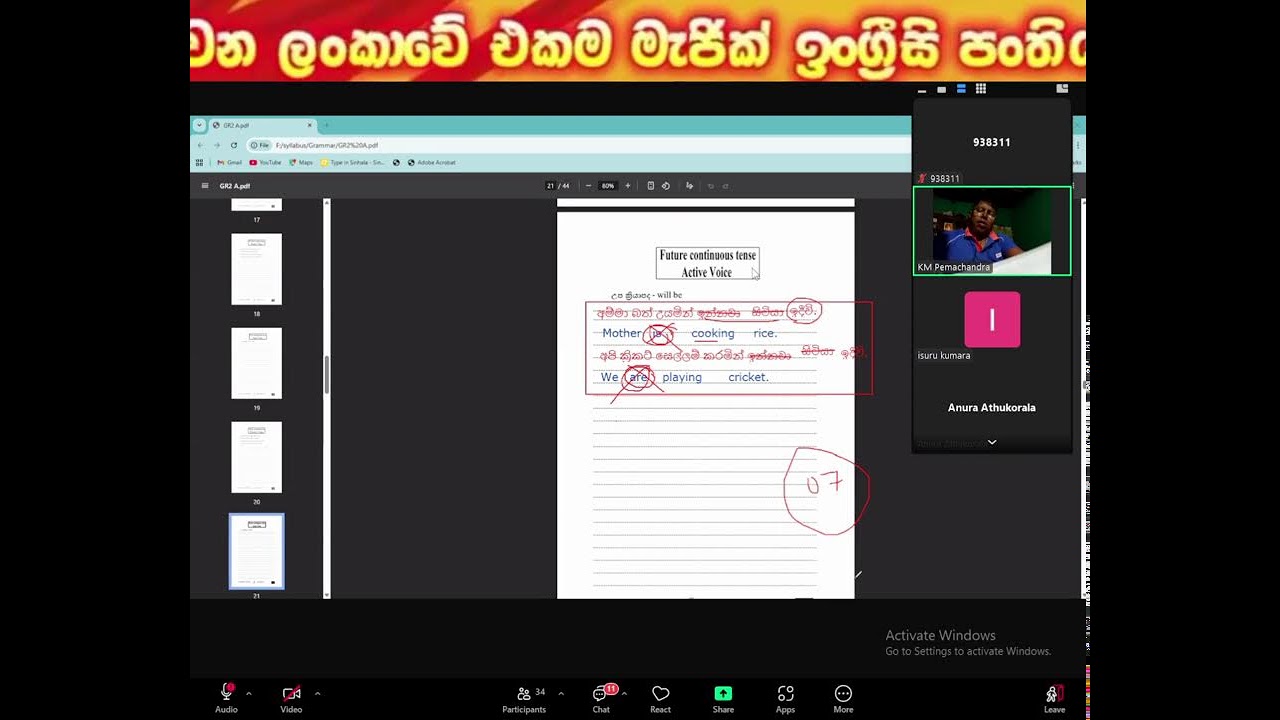Open page 21 thumbnail
The width and height of the screenshot is (1280, 720).
click(257, 551)
